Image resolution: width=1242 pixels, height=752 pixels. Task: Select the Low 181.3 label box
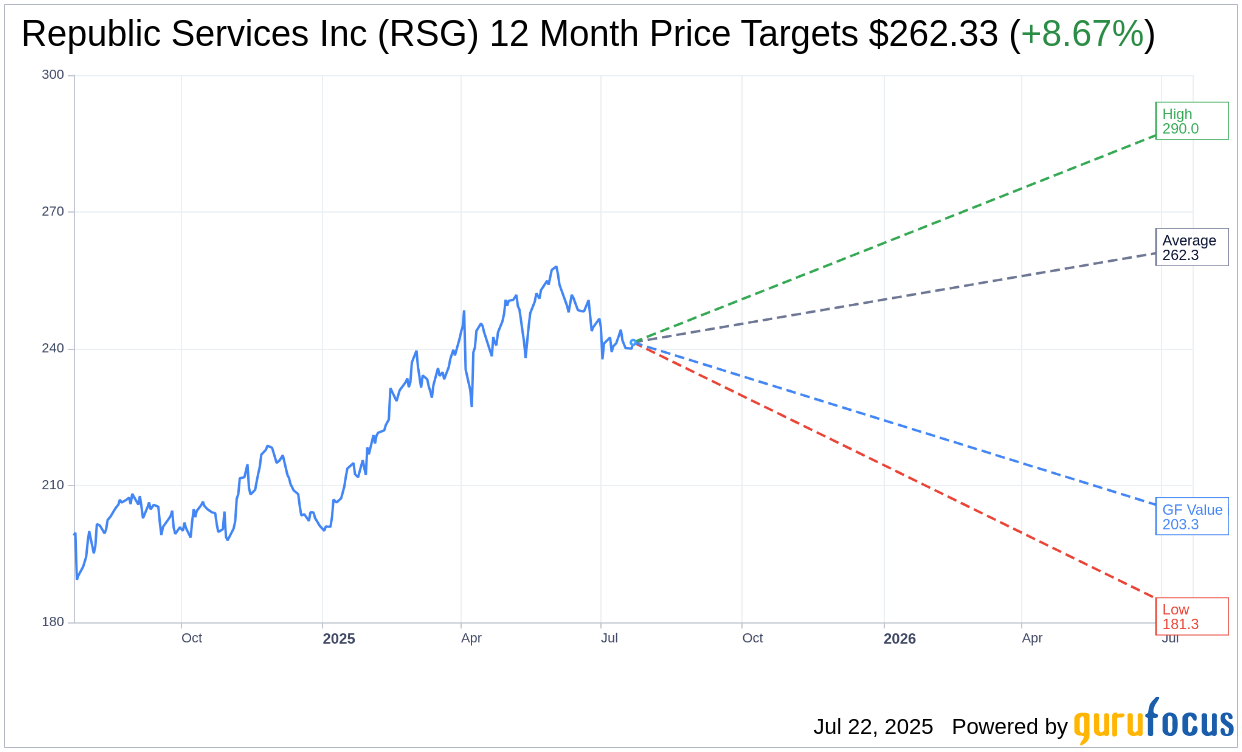1192,617
